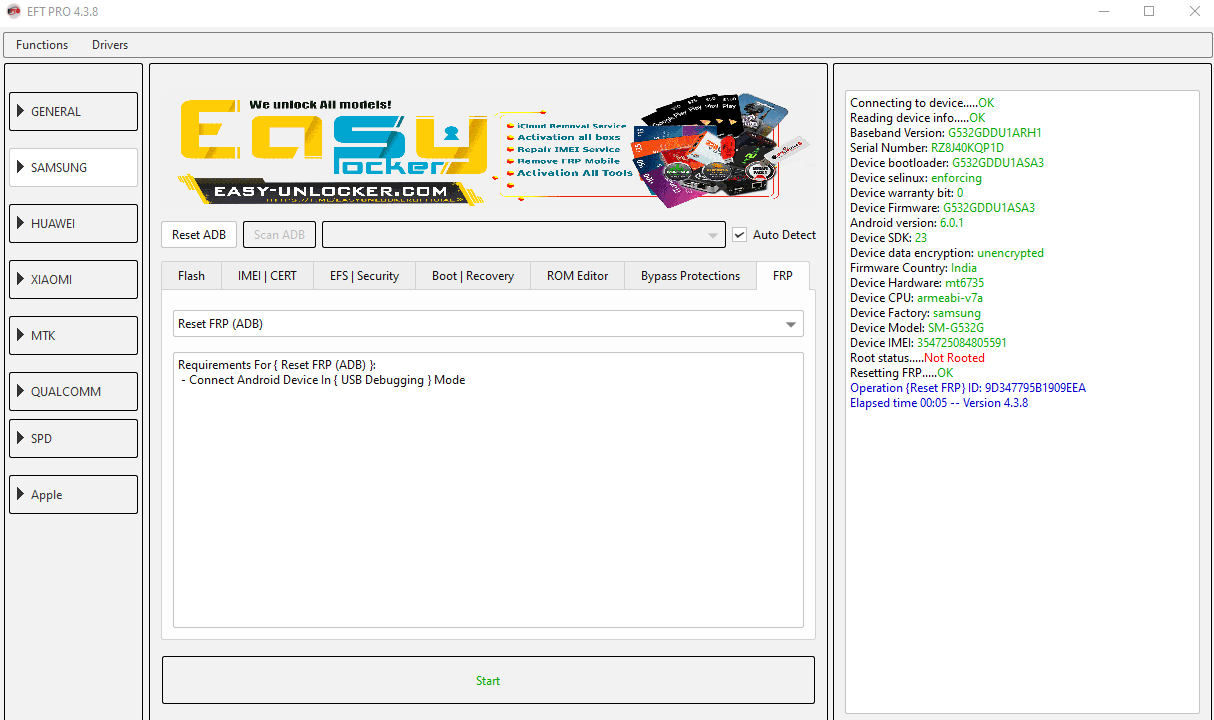
Task: Open the Functions menu
Action: (x=42, y=45)
